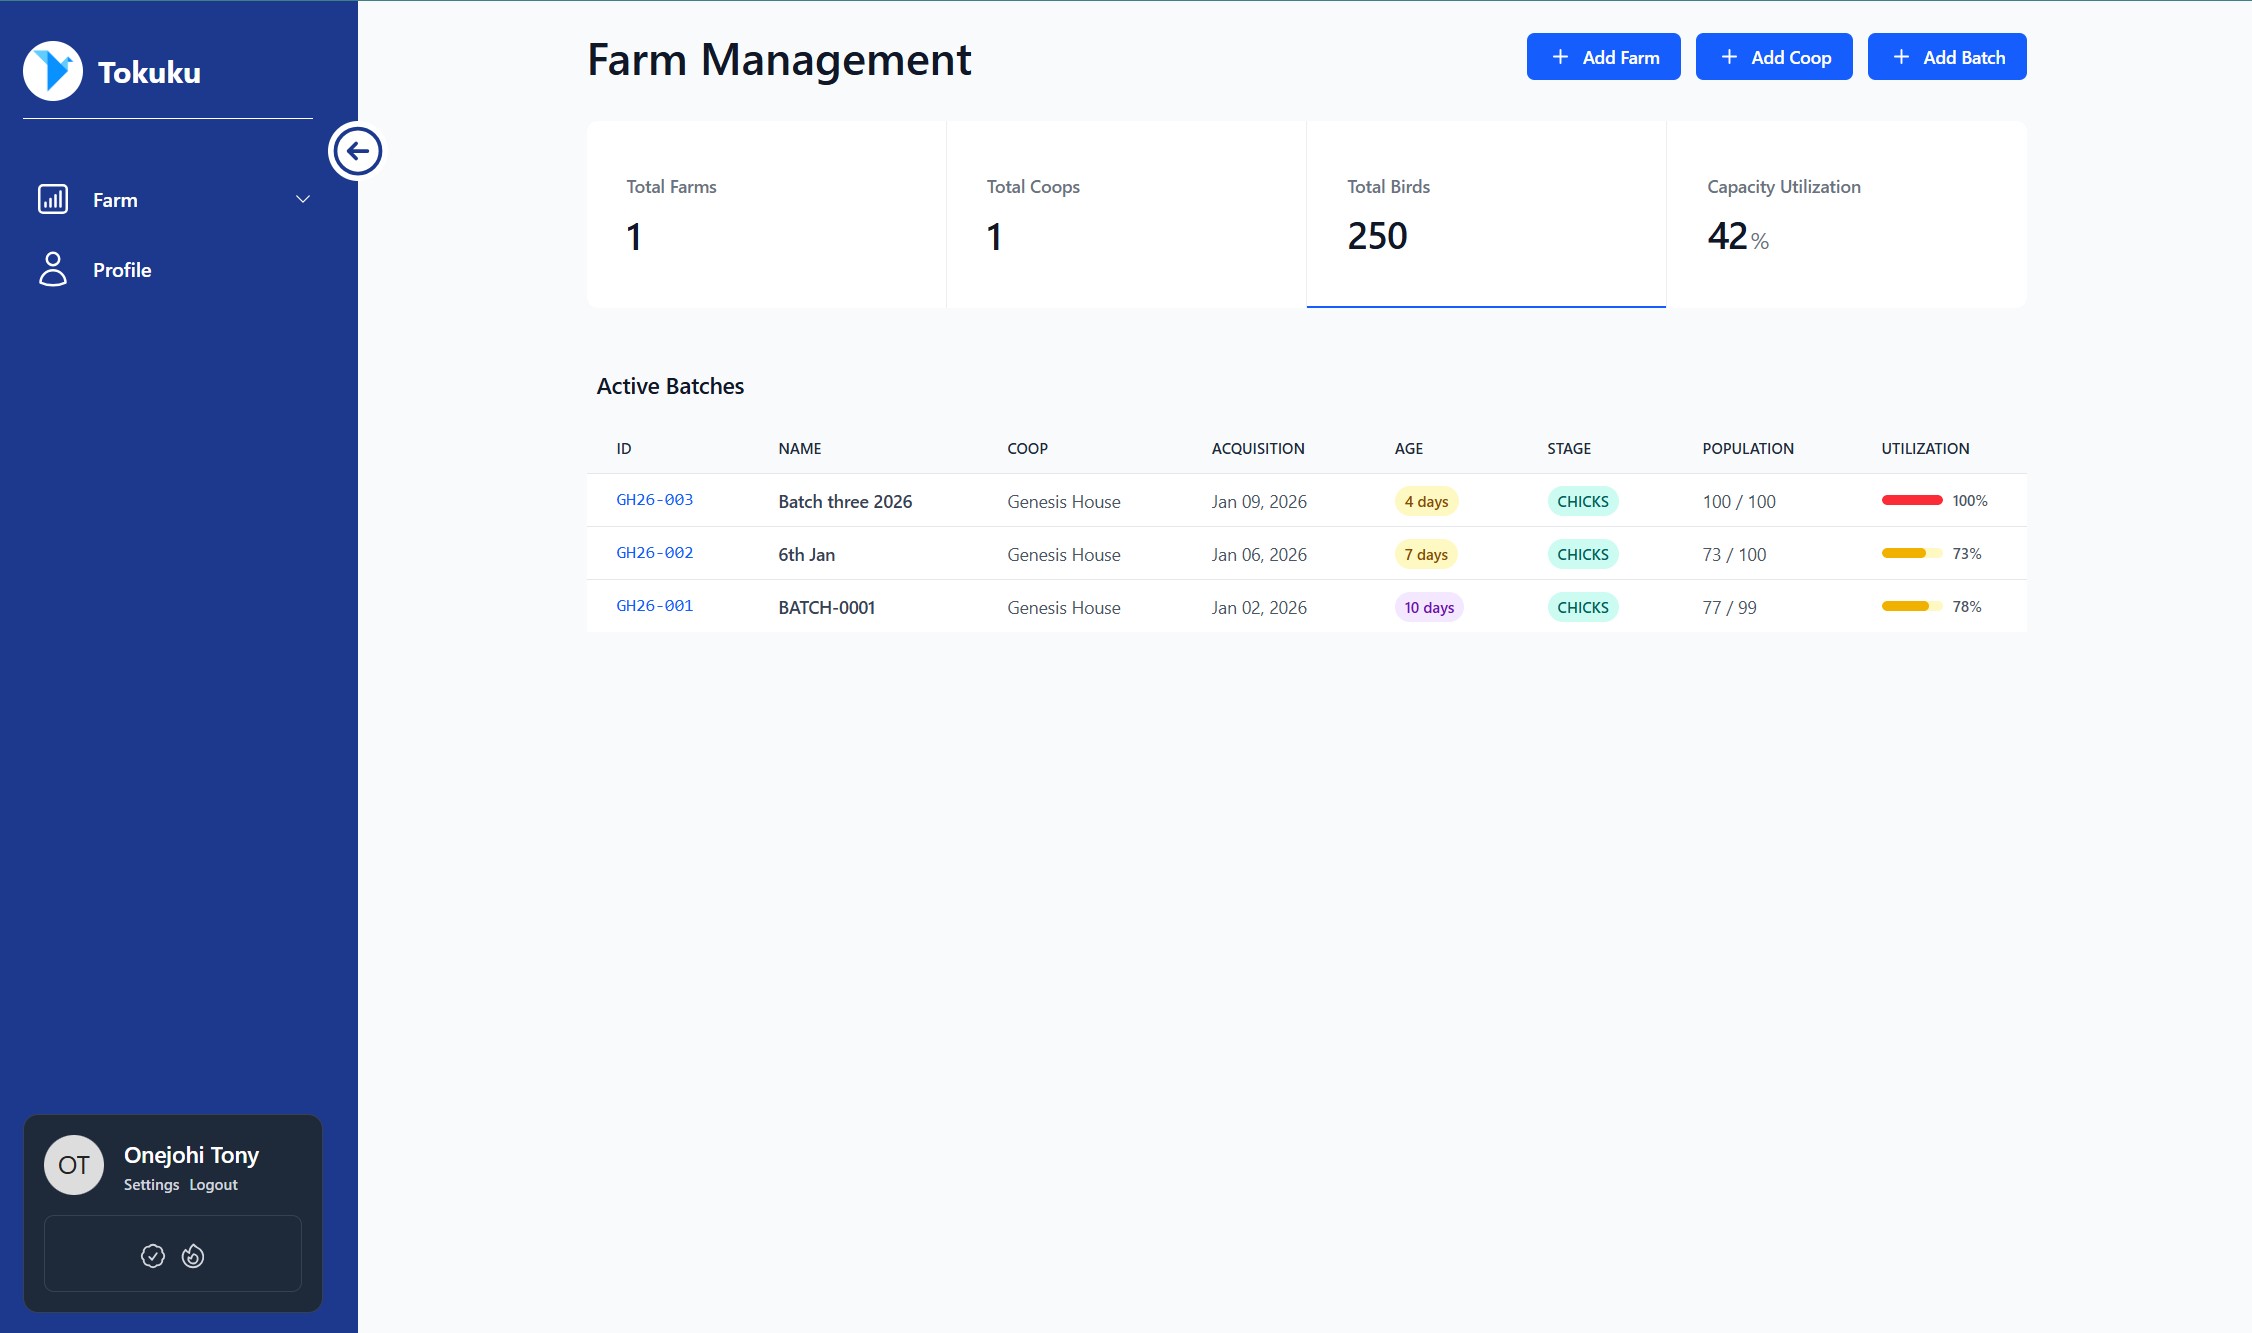Image resolution: width=2252 pixels, height=1333 pixels.
Task: Open batch GH26-001 link
Action: point(655,606)
